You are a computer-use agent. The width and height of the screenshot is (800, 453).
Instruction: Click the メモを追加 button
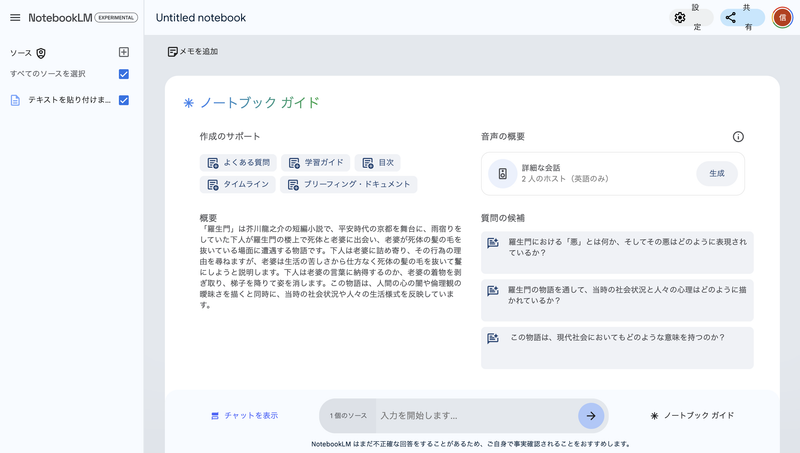pos(192,51)
